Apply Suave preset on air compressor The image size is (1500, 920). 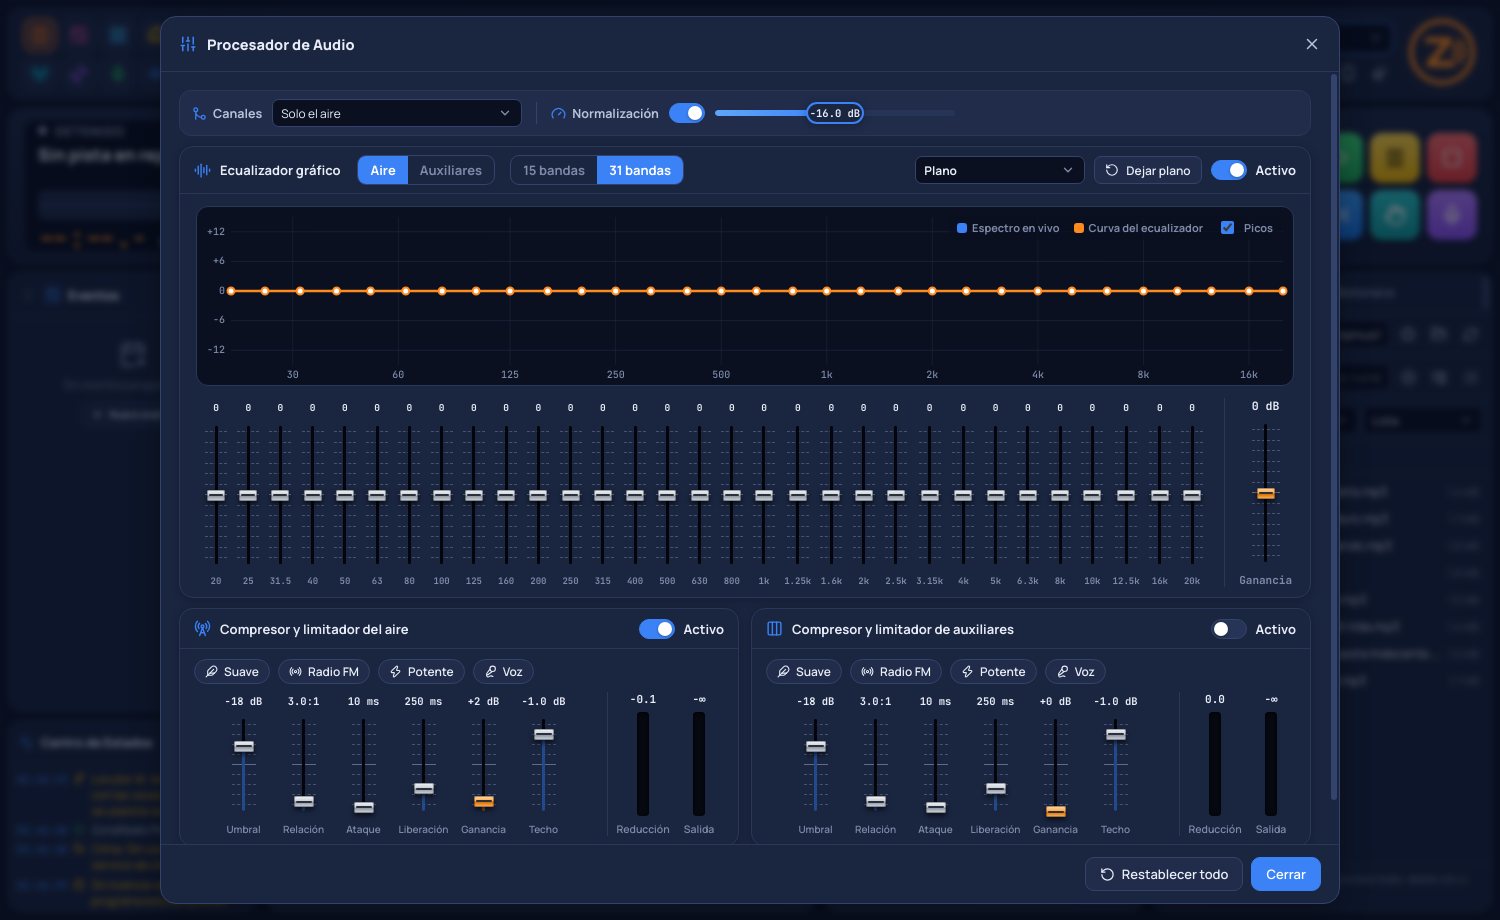(232, 672)
